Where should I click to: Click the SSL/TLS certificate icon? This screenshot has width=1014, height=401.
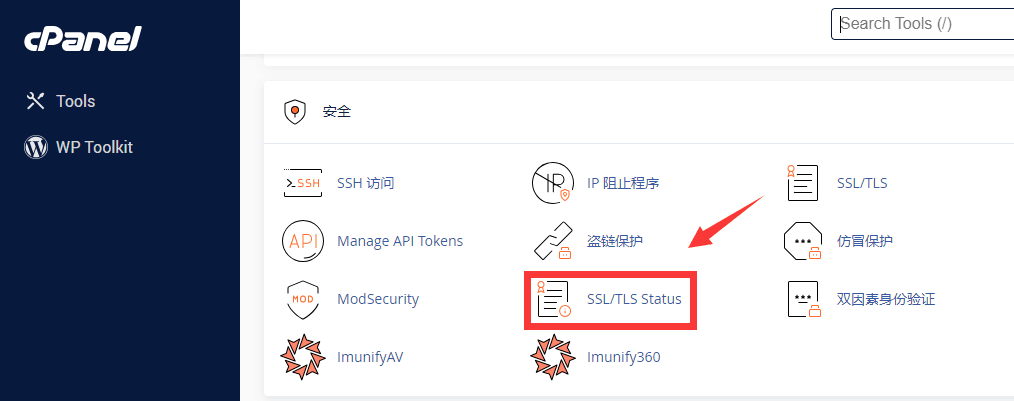tap(803, 182)
